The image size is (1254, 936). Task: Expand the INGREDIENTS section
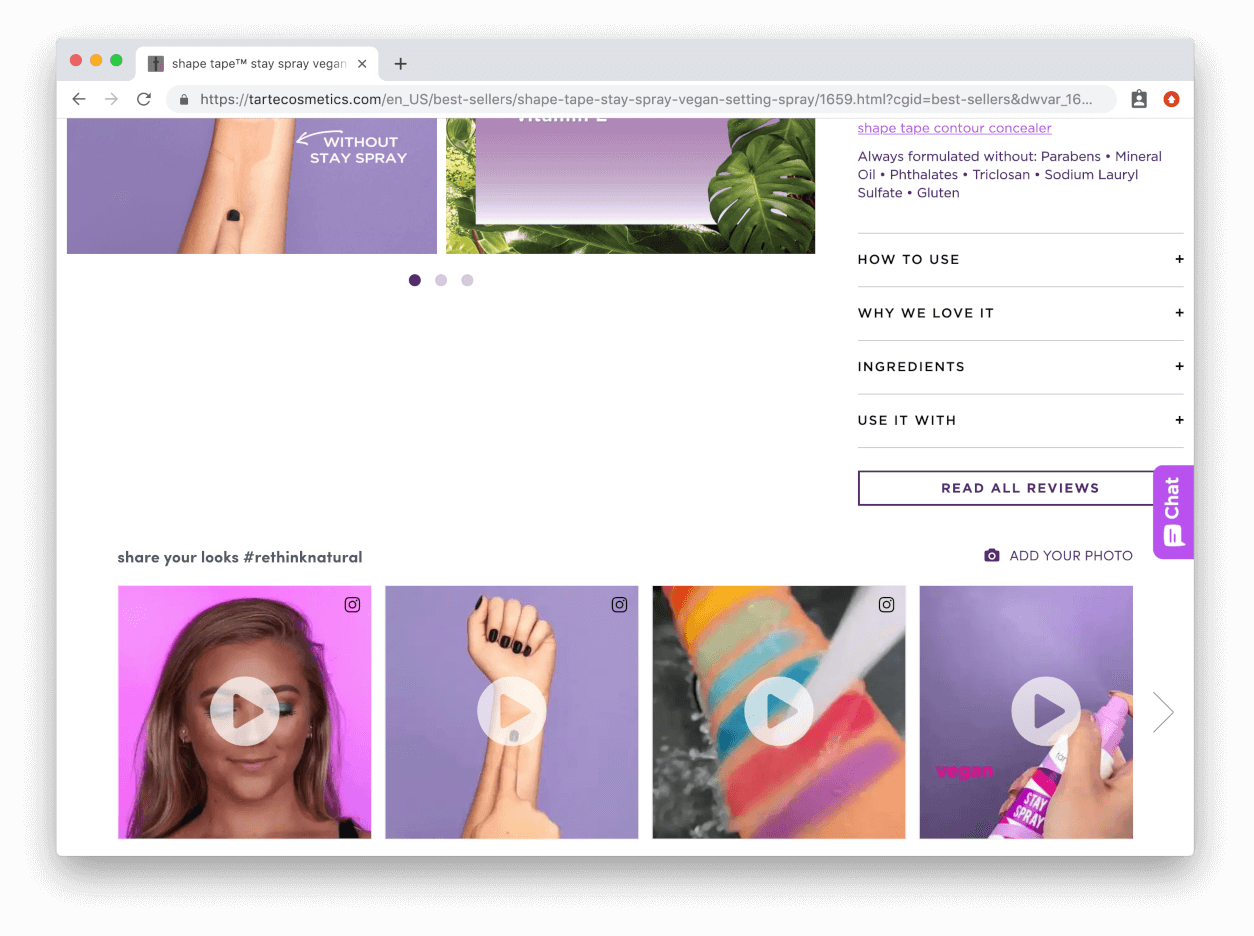tap(1020, 367)
